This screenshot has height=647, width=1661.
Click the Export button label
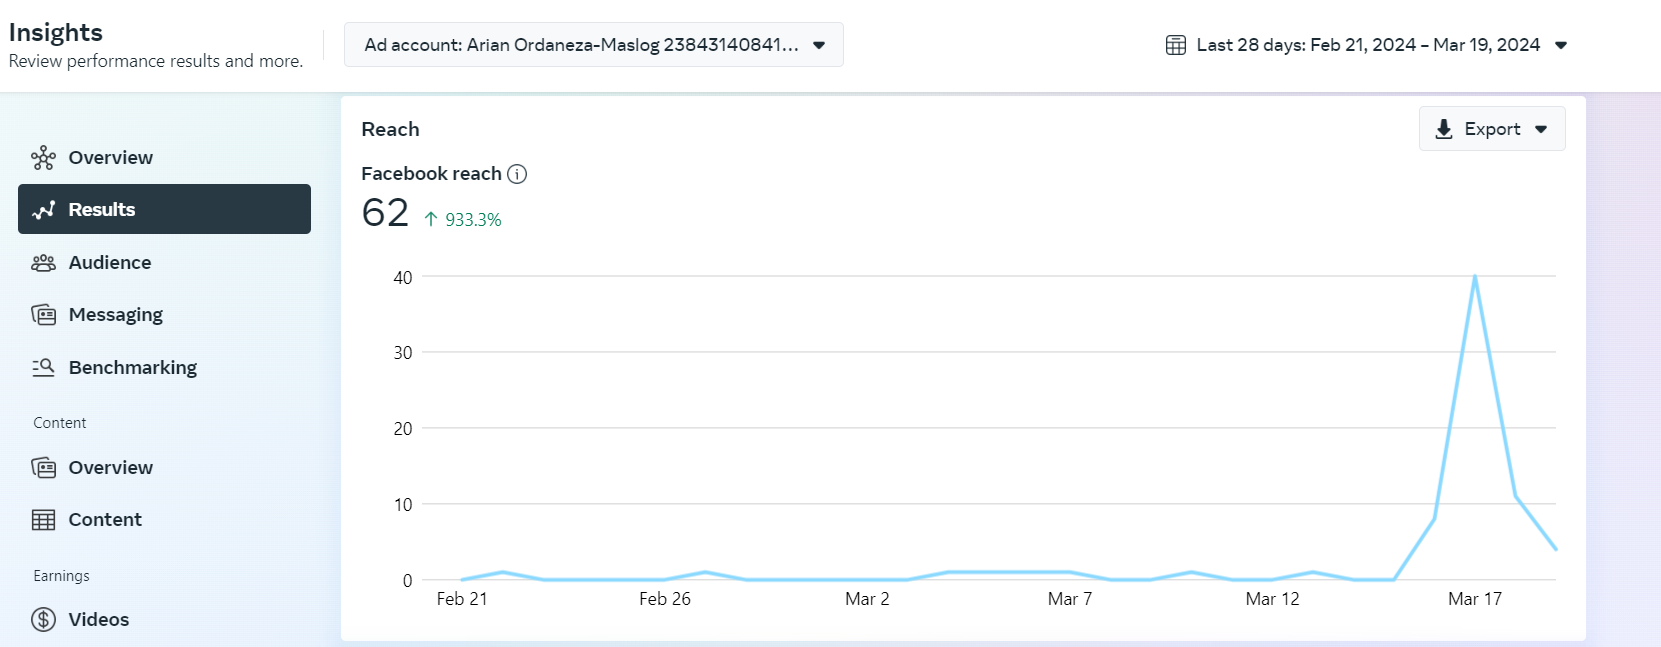tap(1492, 129)
